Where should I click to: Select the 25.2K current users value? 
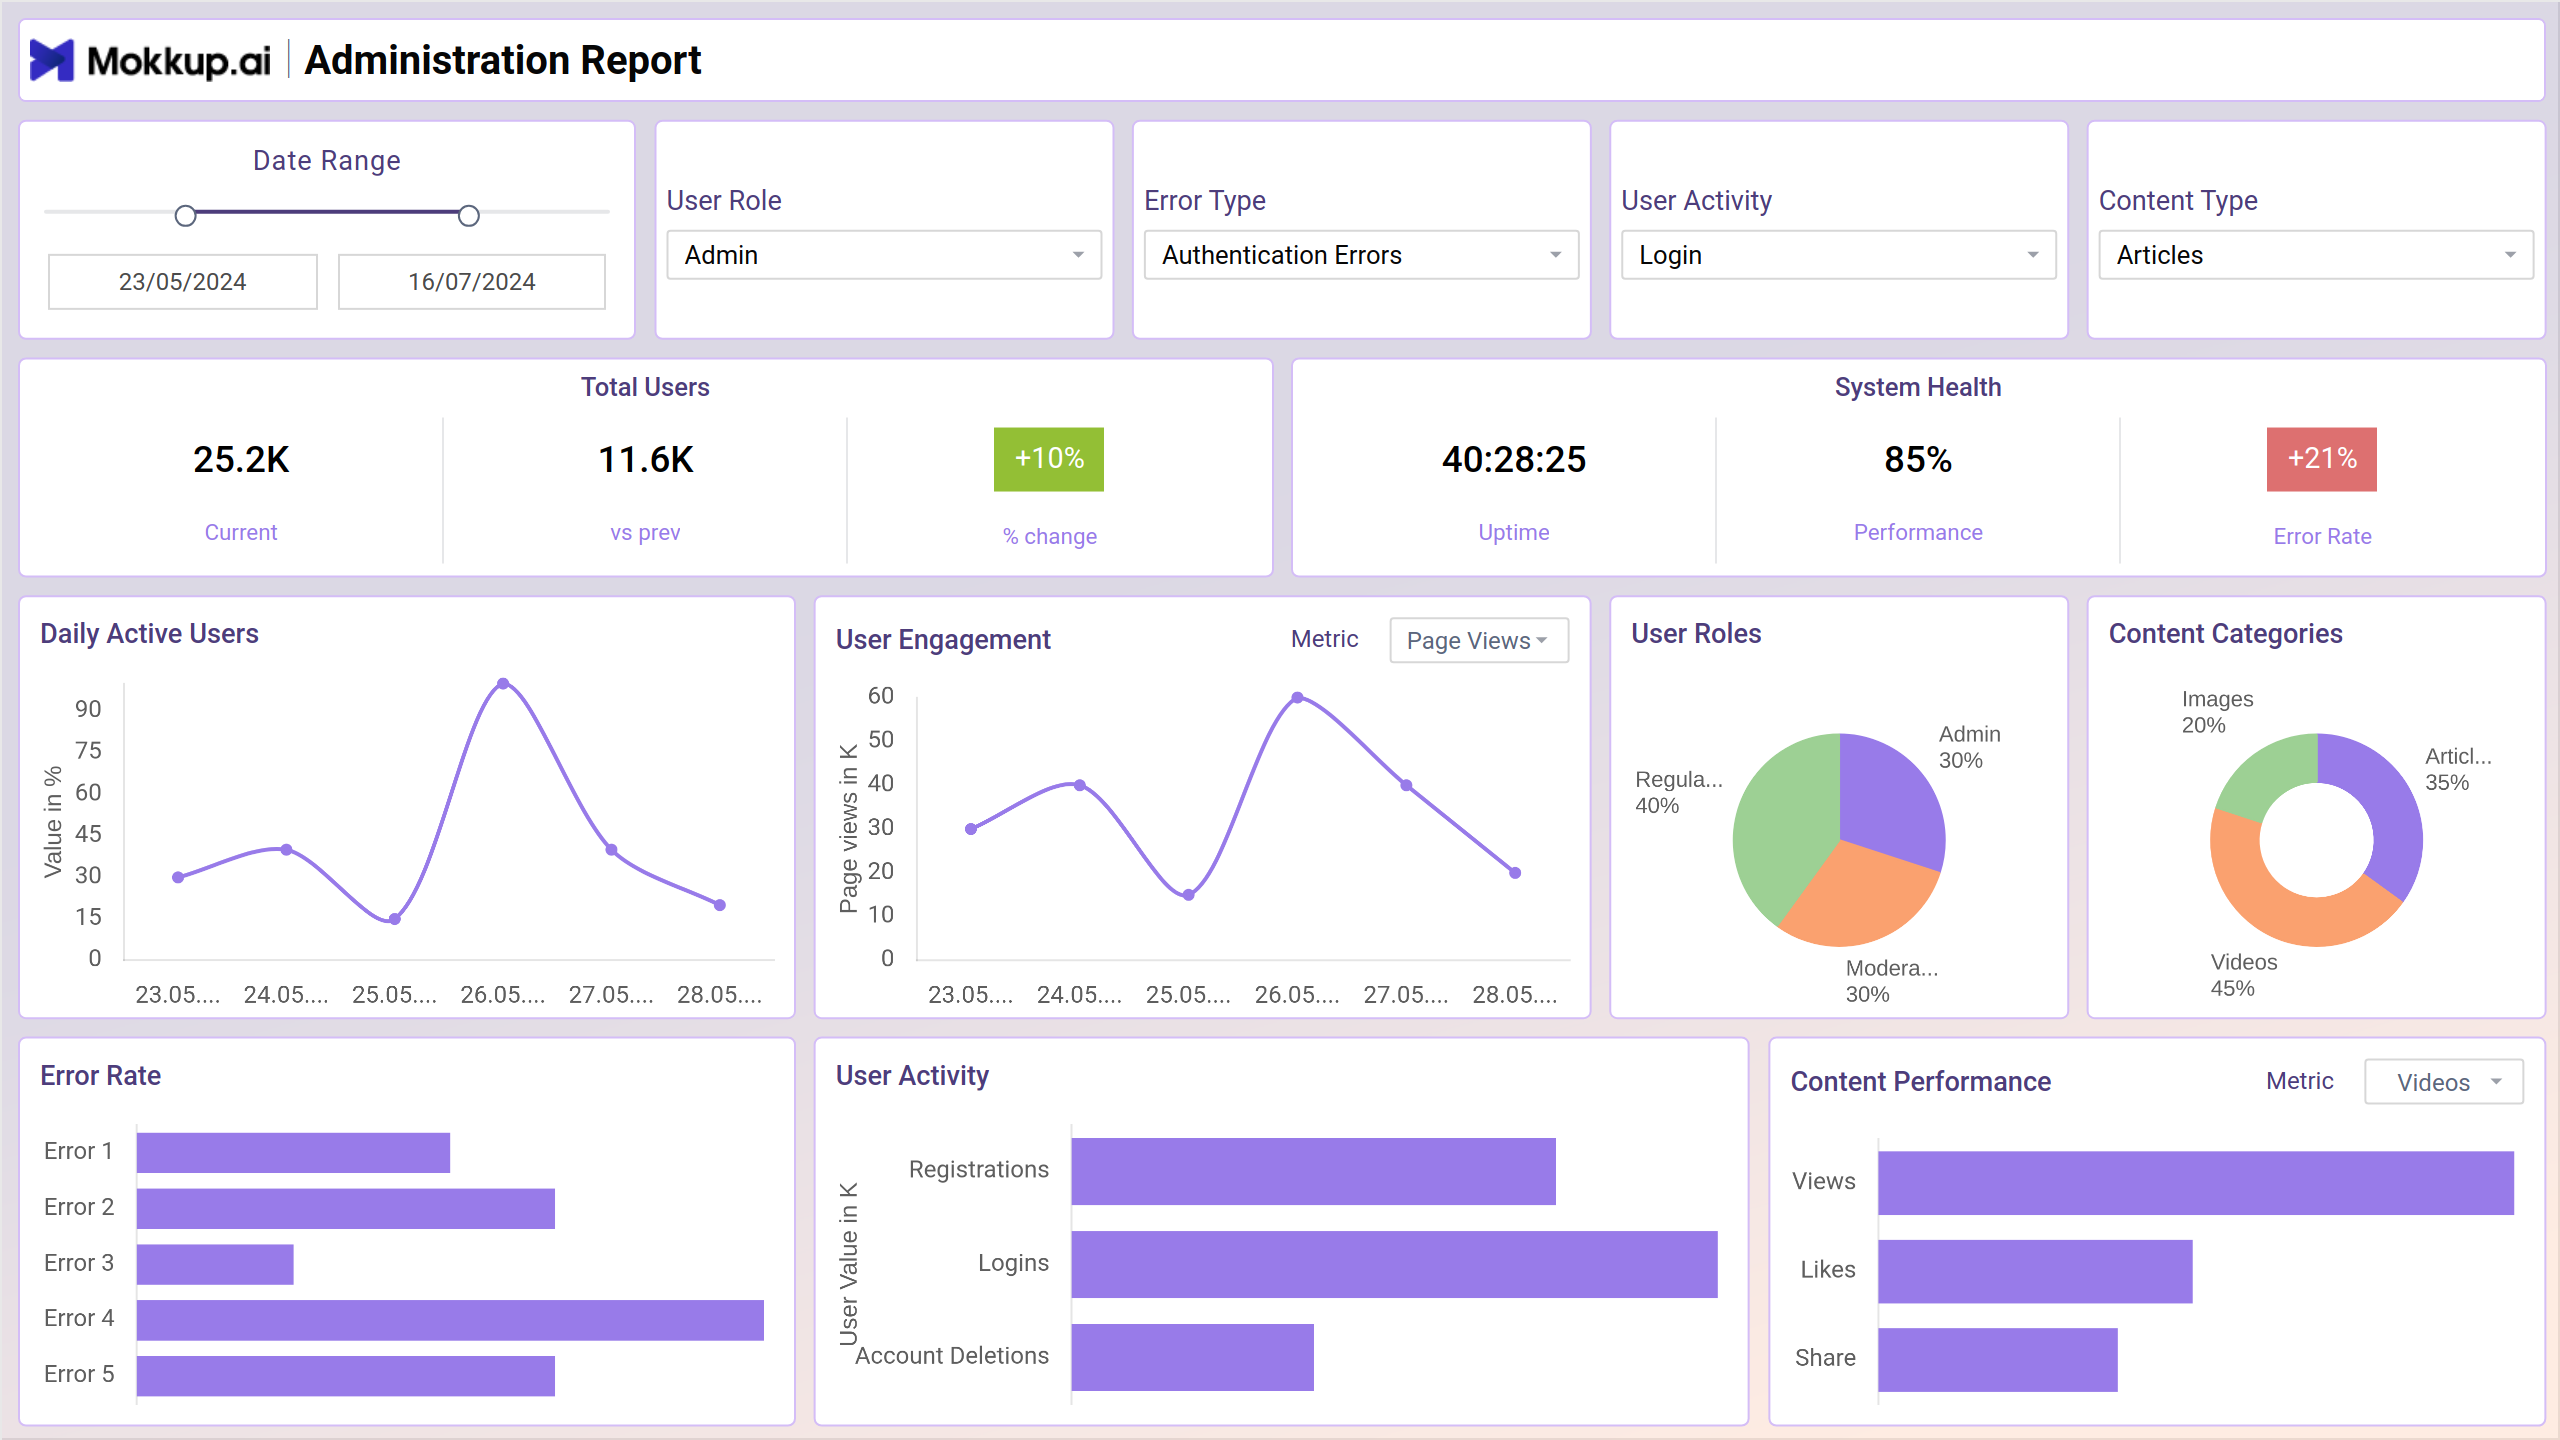coord(241,460)
